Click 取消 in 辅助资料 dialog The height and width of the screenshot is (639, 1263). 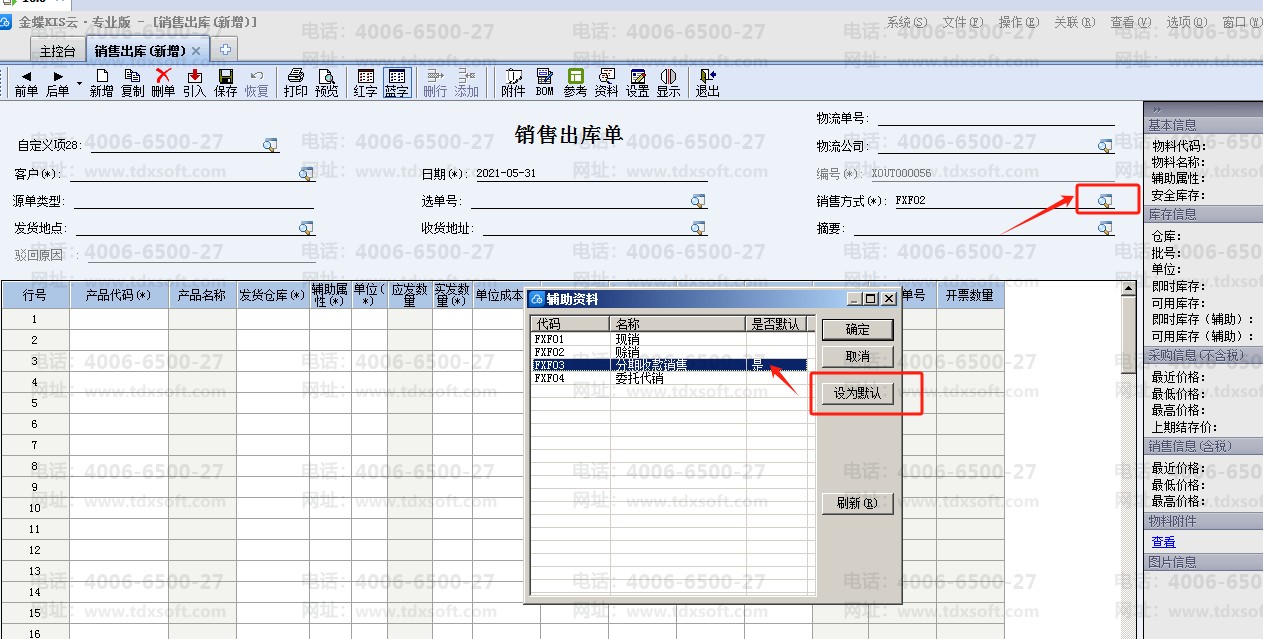pos(857,357)
